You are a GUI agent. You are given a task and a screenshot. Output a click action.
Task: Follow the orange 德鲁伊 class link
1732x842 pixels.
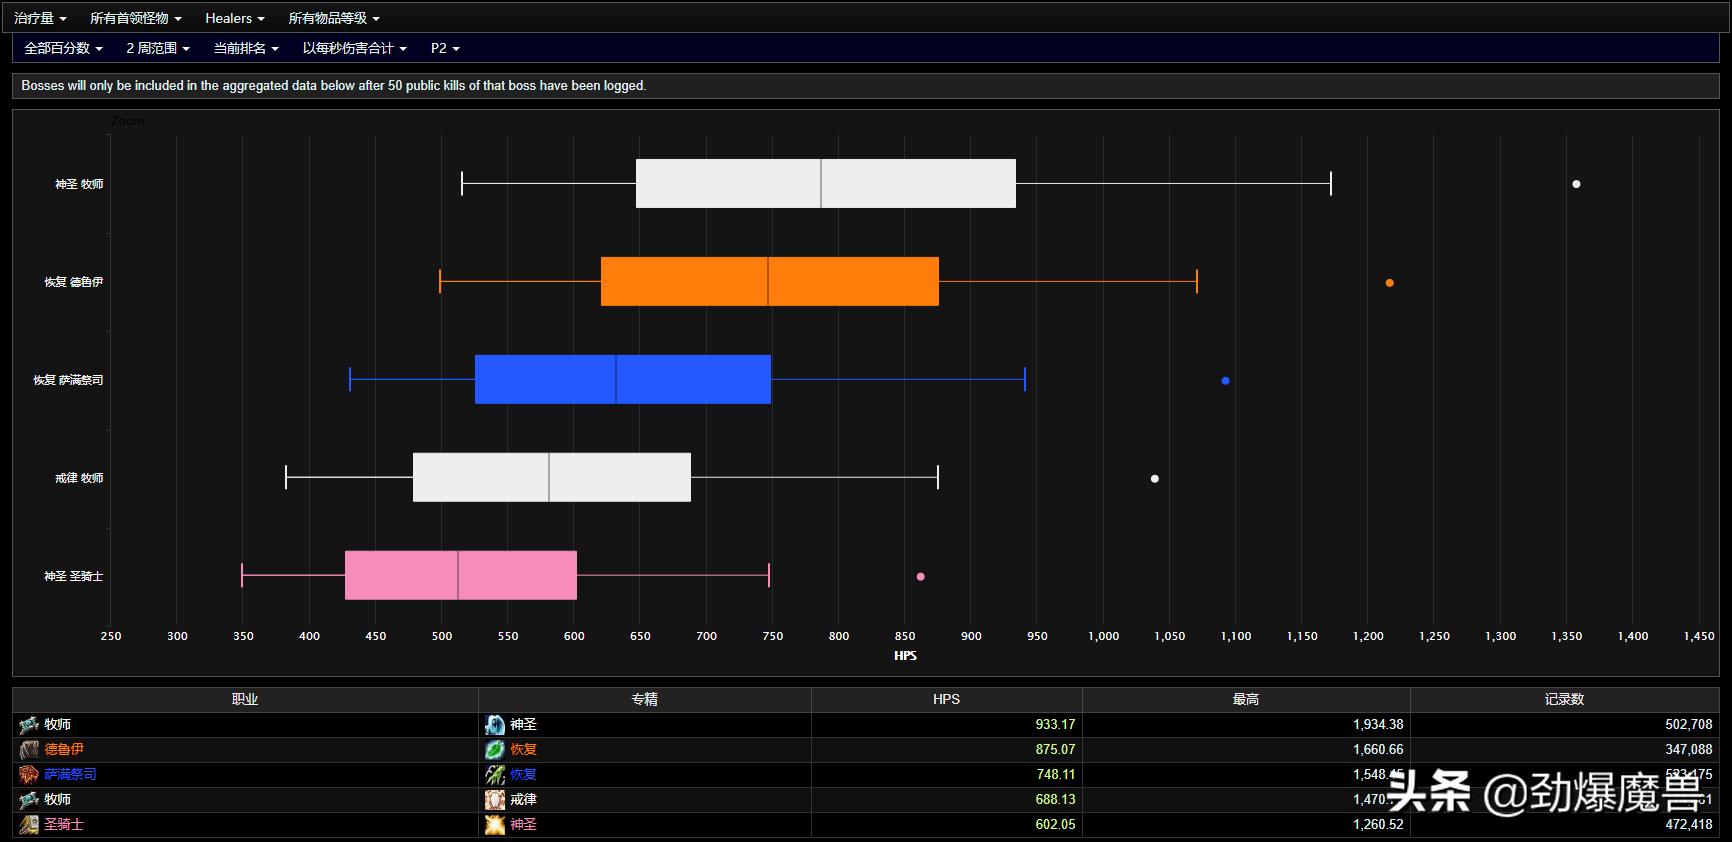click(64, 750)
